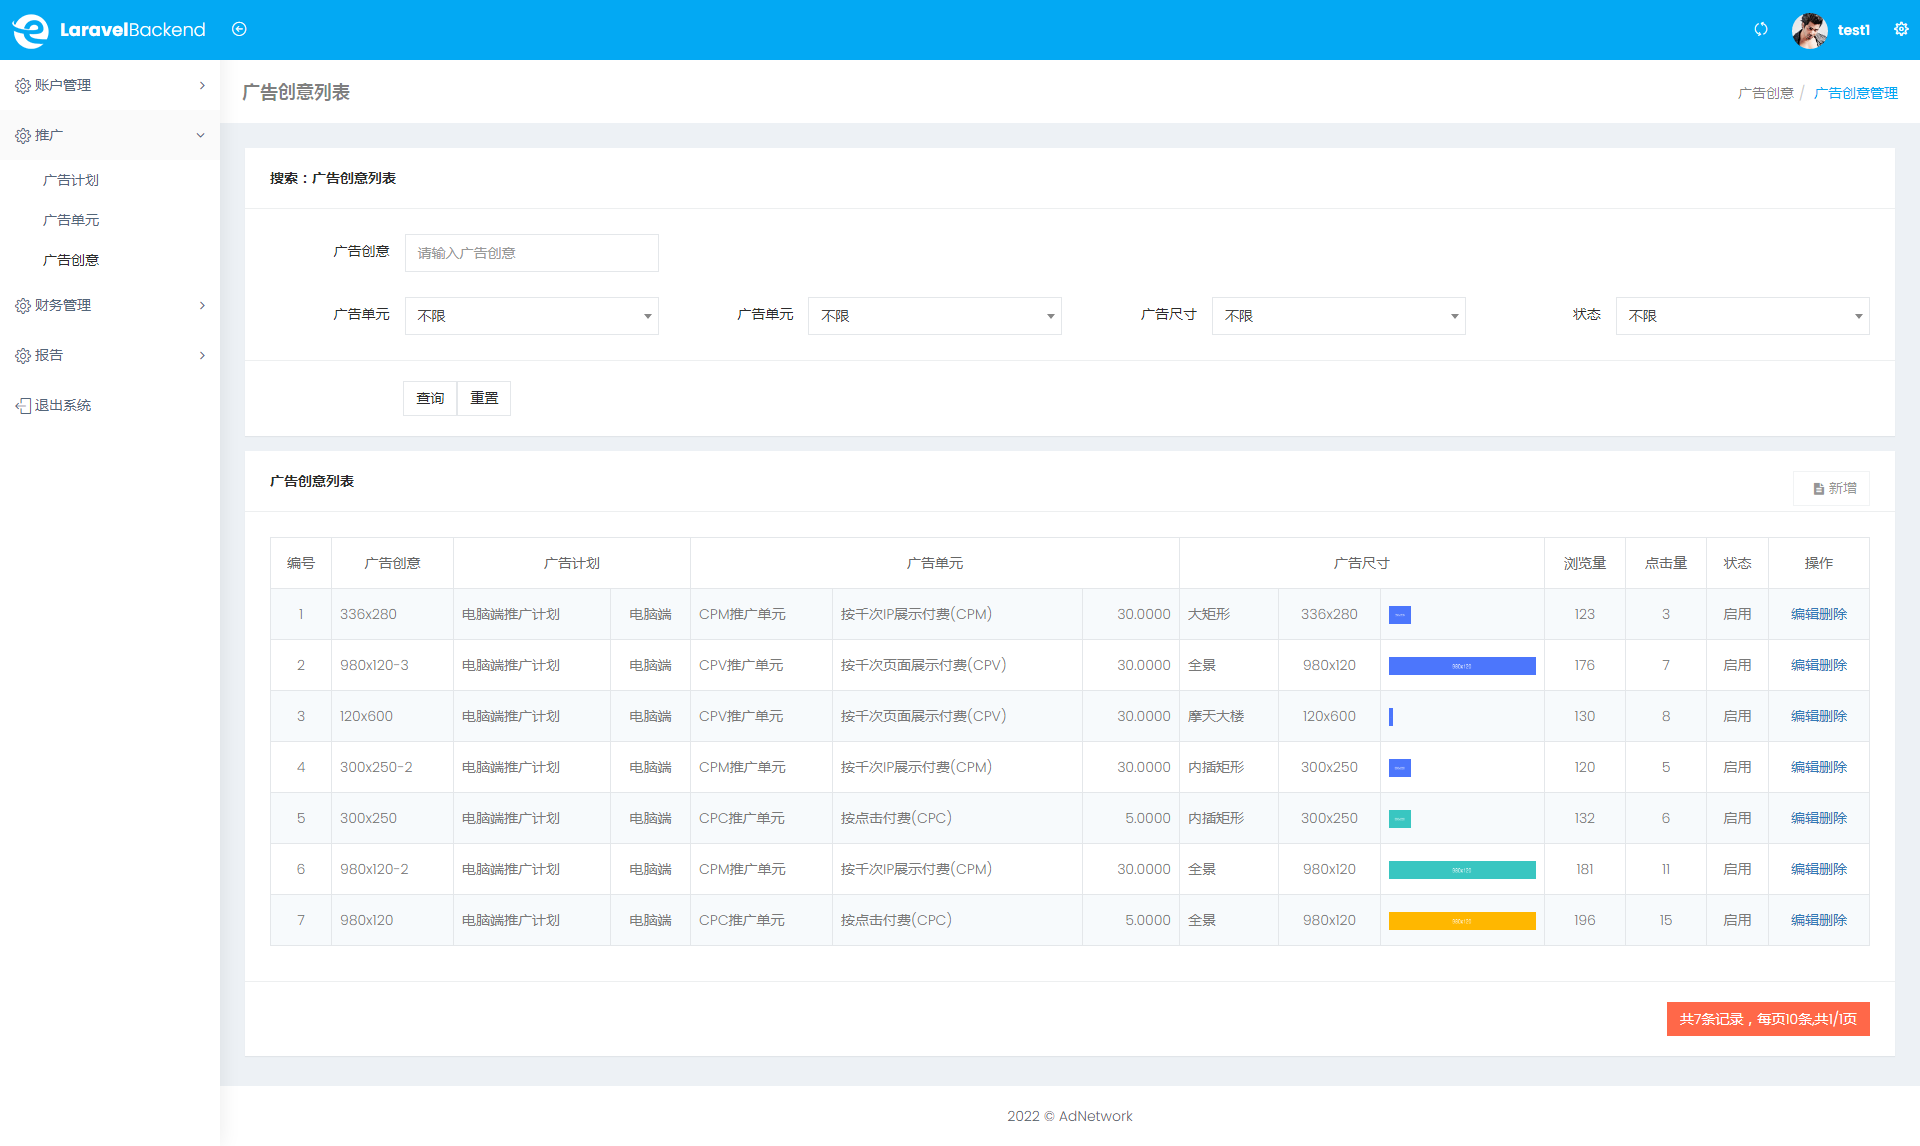Click the gear icon beside 账户管理
The height and width of the screenshot is (1146, 1920).
(x=23, y=86)
